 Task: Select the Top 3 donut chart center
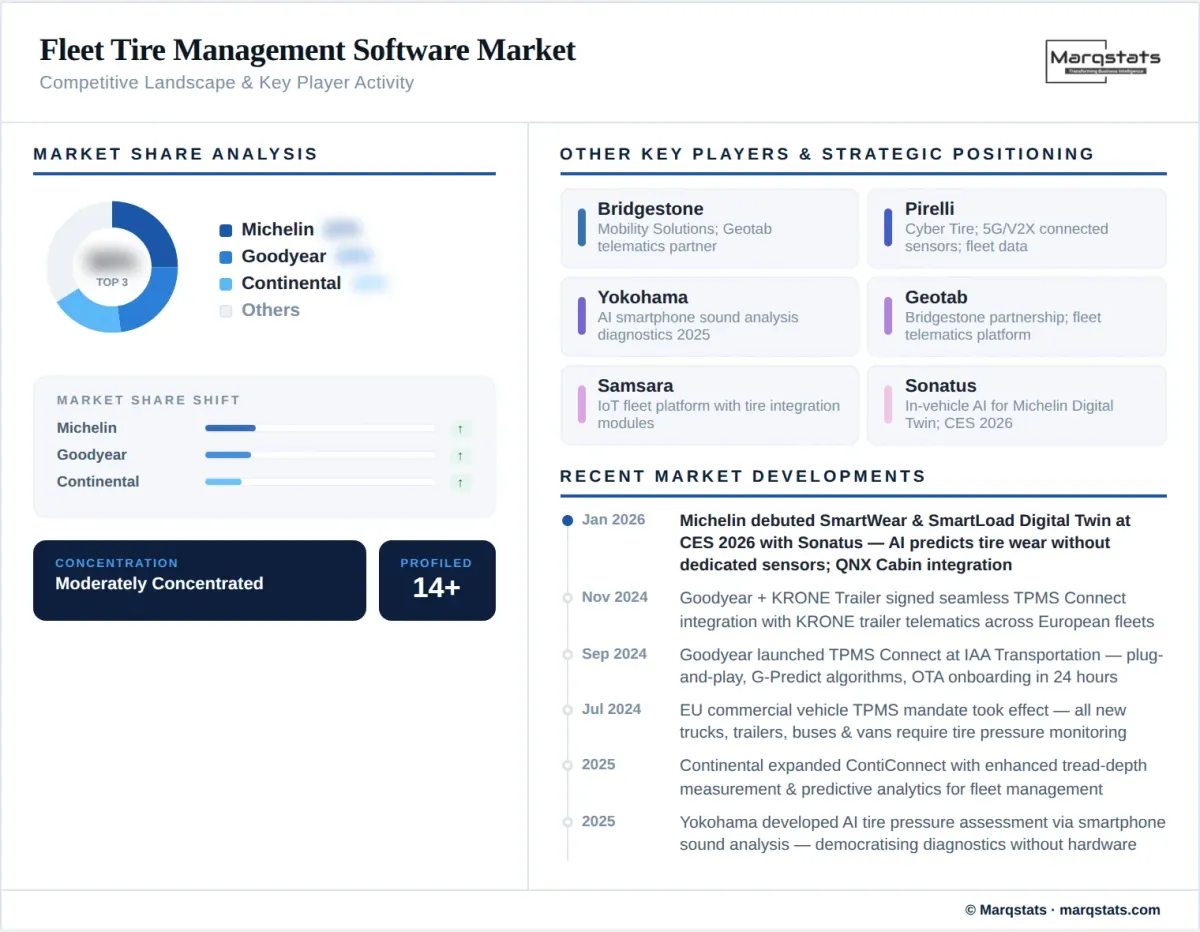113,266
